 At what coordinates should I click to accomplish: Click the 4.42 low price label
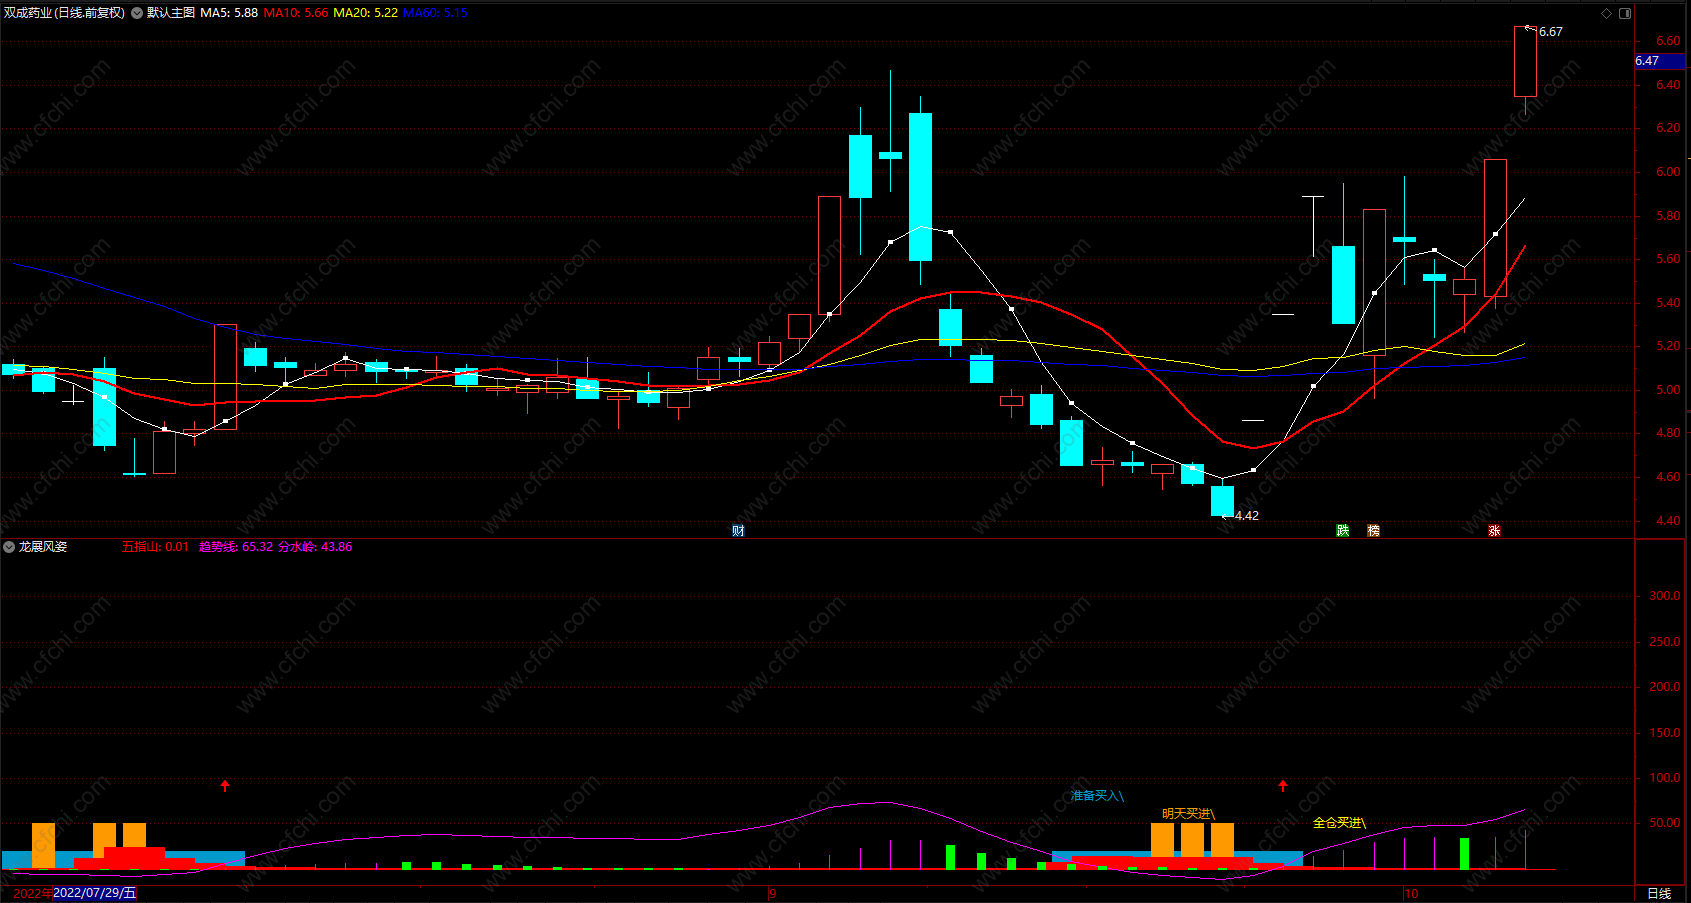click(1247, 516)
